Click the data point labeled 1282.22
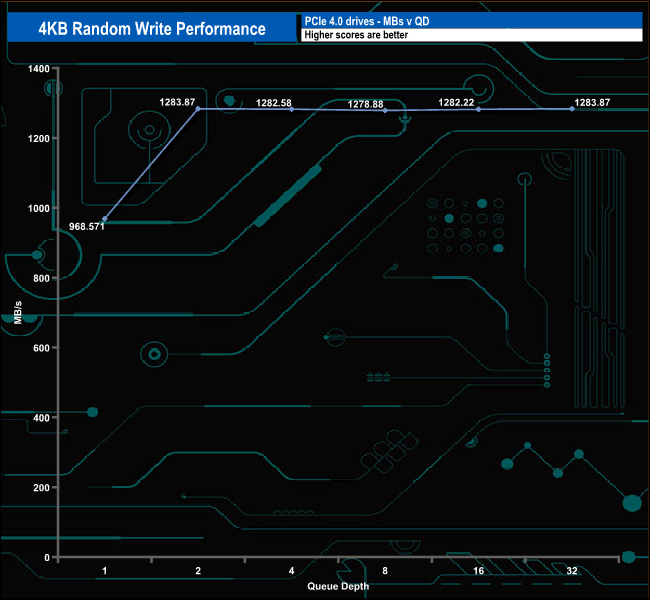Image resolution: width=650 pixels, height=600 pixels. click(x=478, y=109)
